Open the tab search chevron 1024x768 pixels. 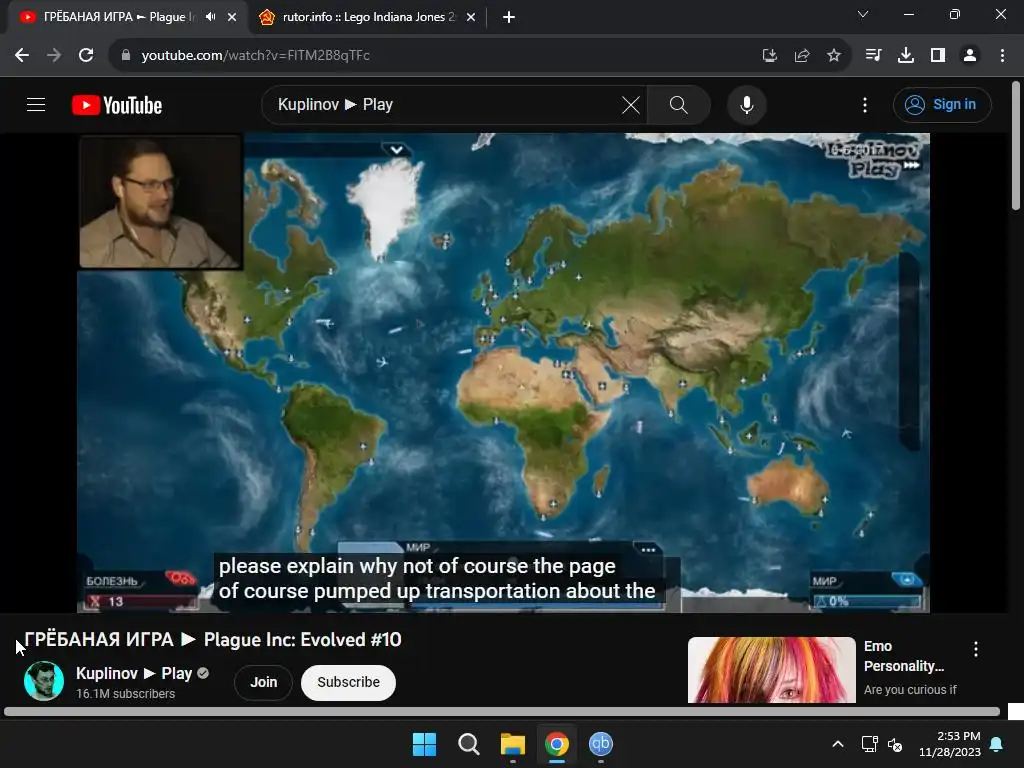863,14
